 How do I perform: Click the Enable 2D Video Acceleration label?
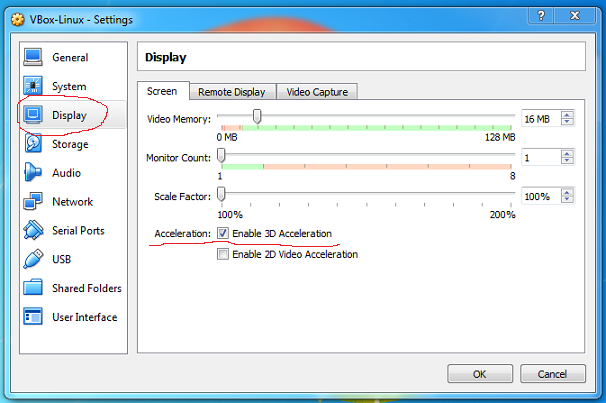click(295, 254)
